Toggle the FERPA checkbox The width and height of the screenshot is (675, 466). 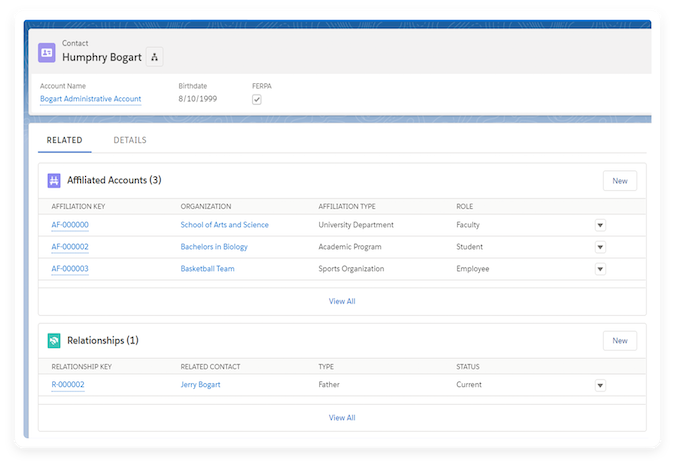(x=257, y=99)
